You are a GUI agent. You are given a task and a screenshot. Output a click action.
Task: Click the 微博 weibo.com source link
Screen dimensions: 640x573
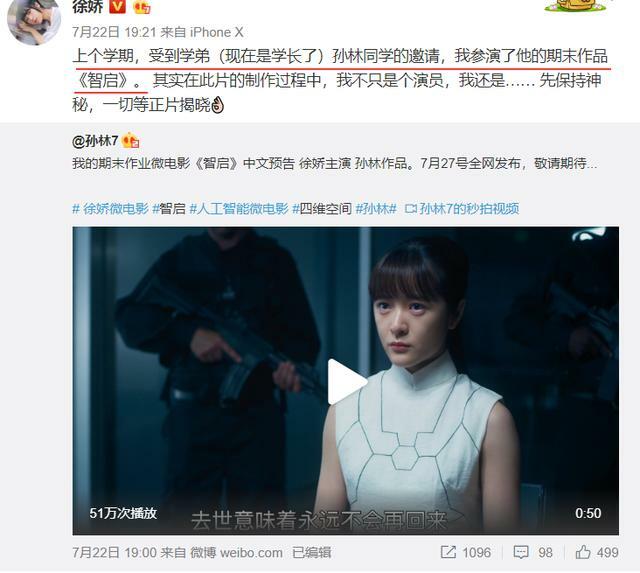[x=236, y=553]
